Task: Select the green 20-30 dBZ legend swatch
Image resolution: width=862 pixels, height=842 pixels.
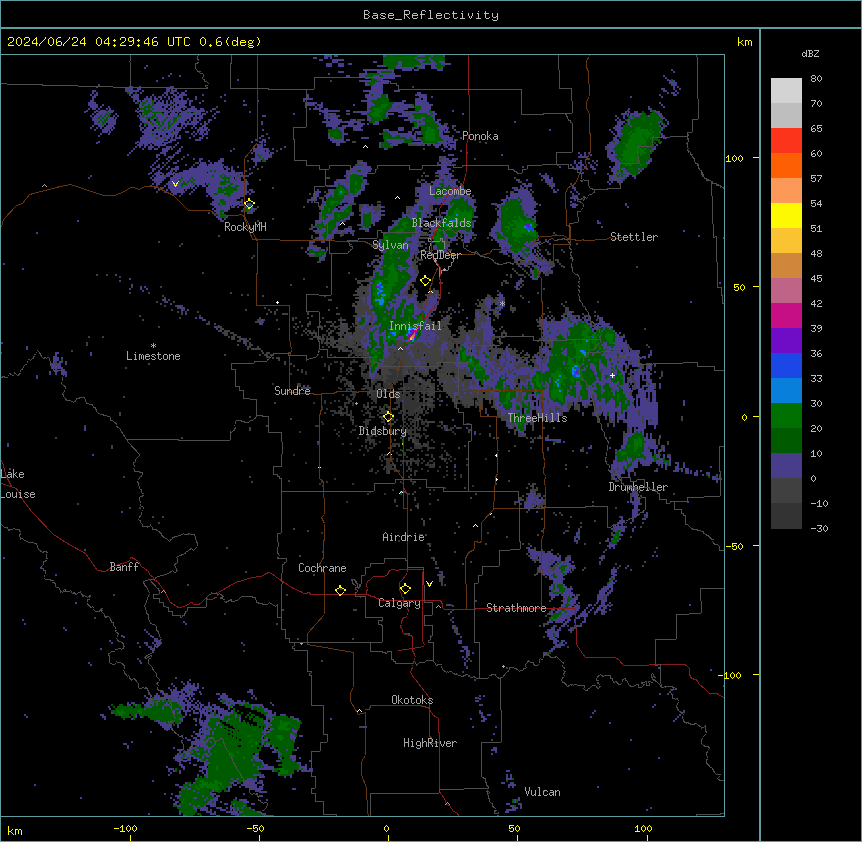Action: (786, 416)
